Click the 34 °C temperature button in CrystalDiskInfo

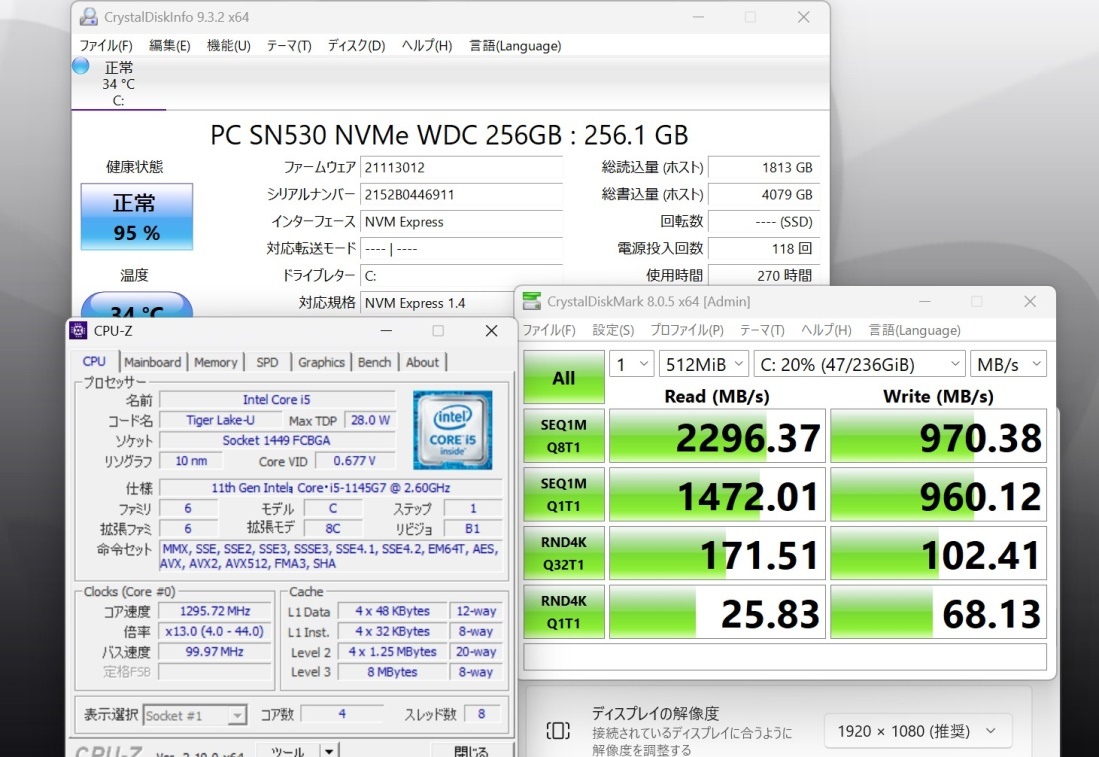point(137,305)
